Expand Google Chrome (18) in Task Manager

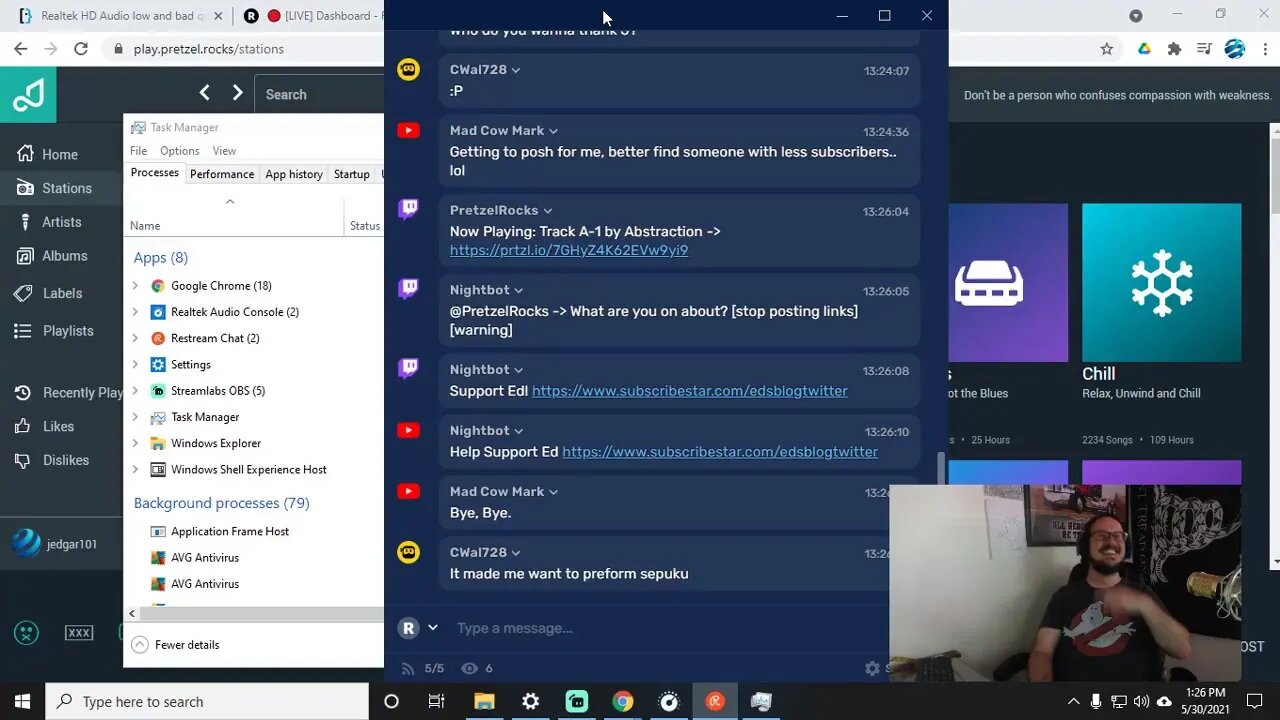135,286
